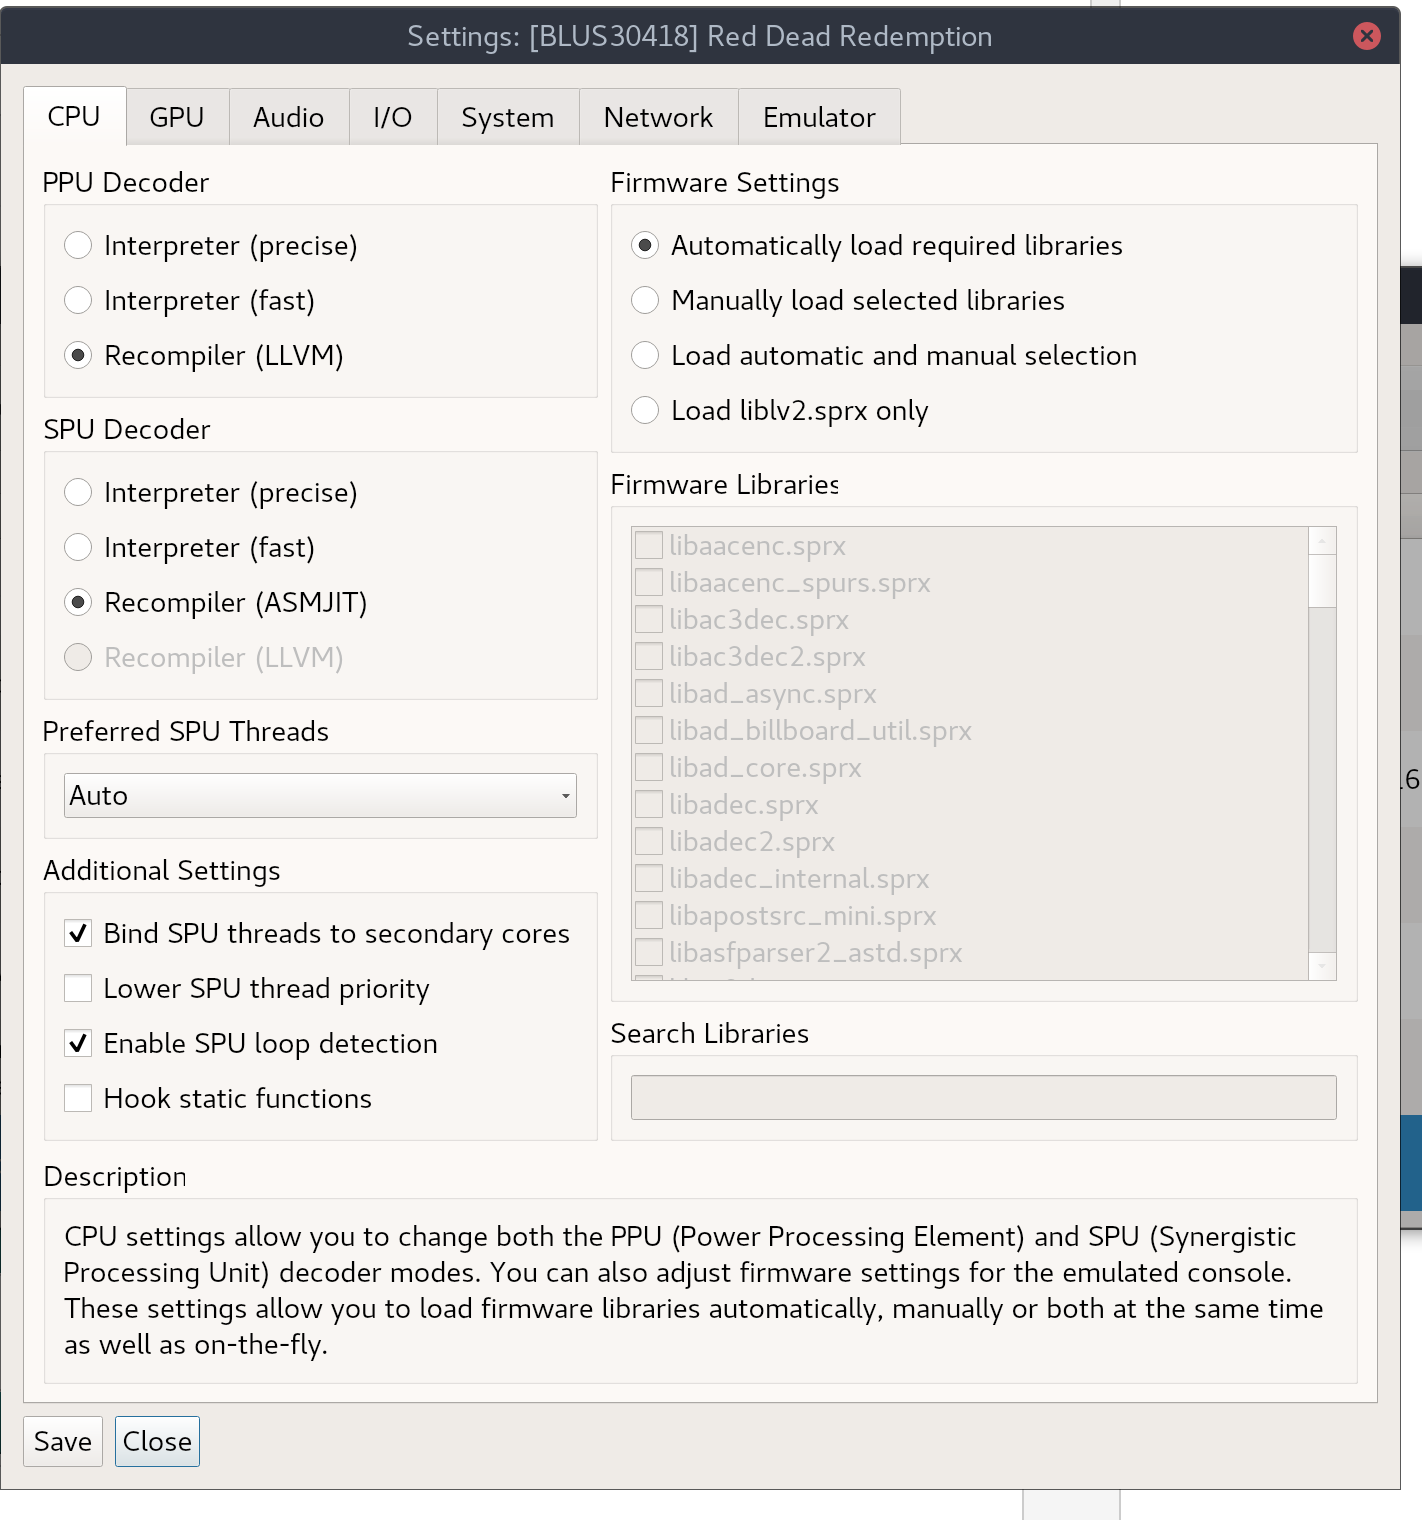The image size is (1422, 1520).
Task: Select SPU Recompiler (ASMJIT) option
Action: 216,602
